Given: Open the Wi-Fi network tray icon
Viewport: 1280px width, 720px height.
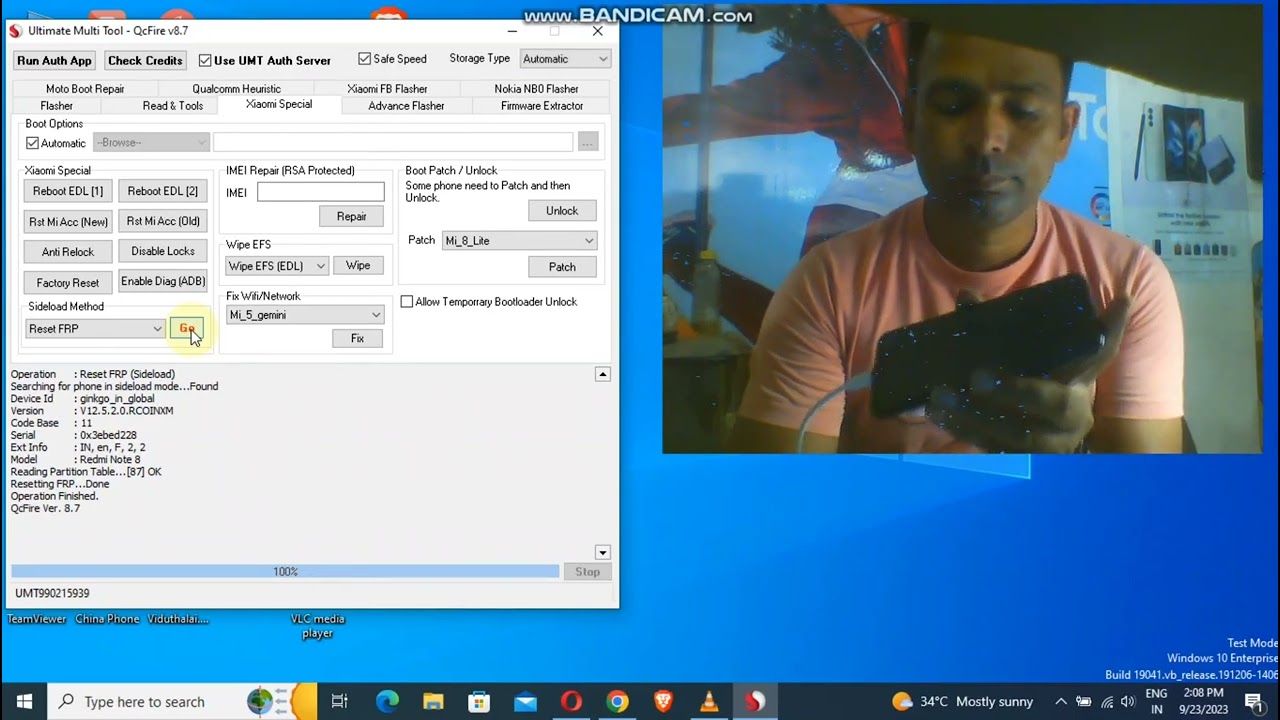Looking at the screenshot, I should point(1107,701).
